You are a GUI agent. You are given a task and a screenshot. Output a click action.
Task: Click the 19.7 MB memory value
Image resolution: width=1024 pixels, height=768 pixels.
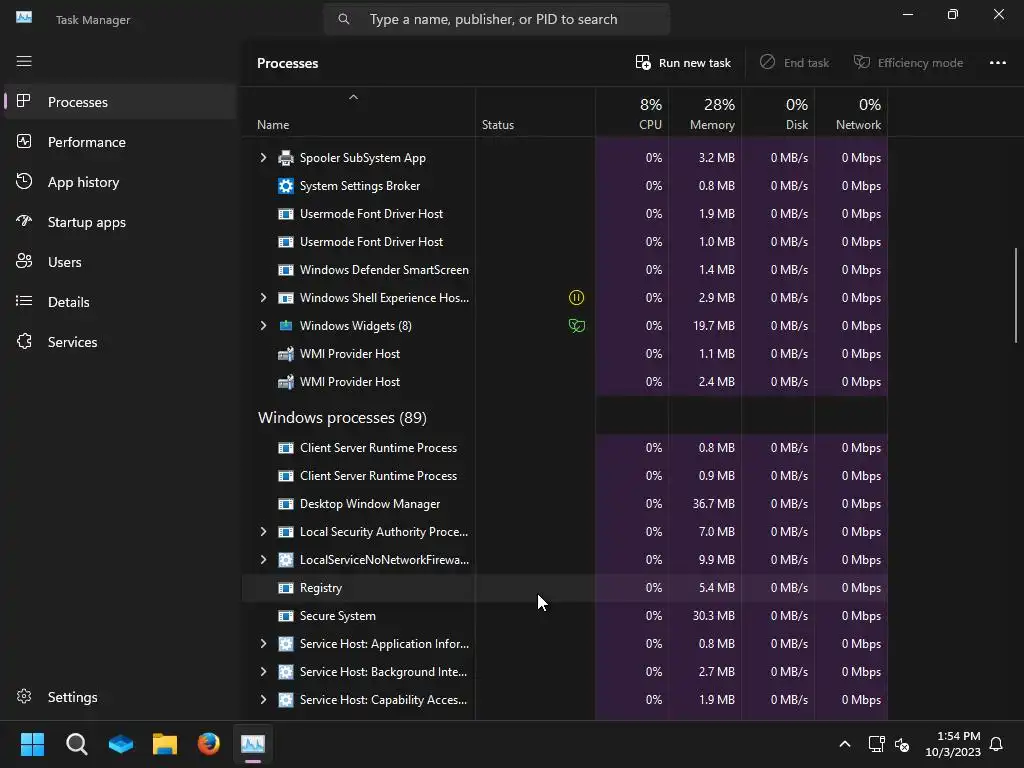714,326
